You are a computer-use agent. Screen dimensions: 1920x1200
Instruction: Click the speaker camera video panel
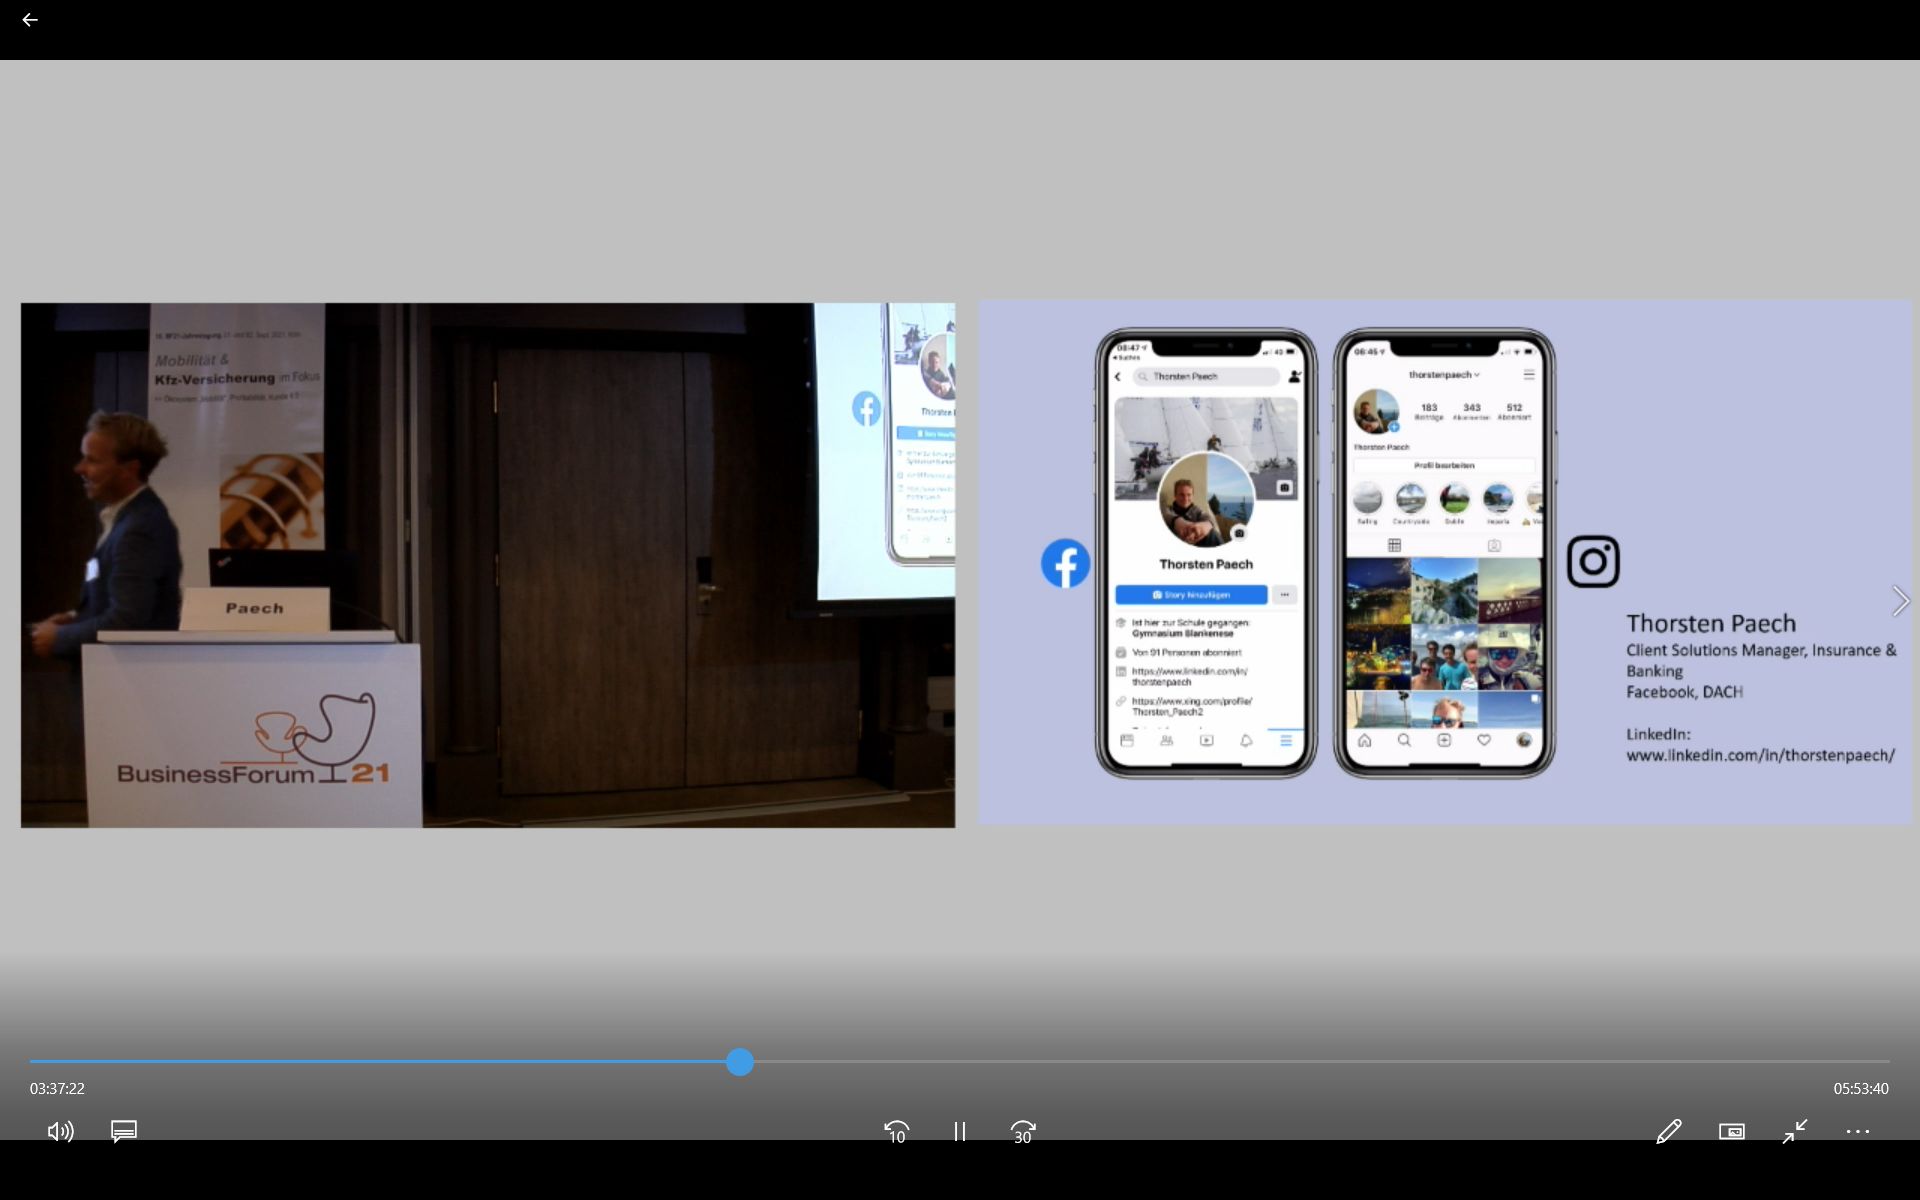[488, 565]
